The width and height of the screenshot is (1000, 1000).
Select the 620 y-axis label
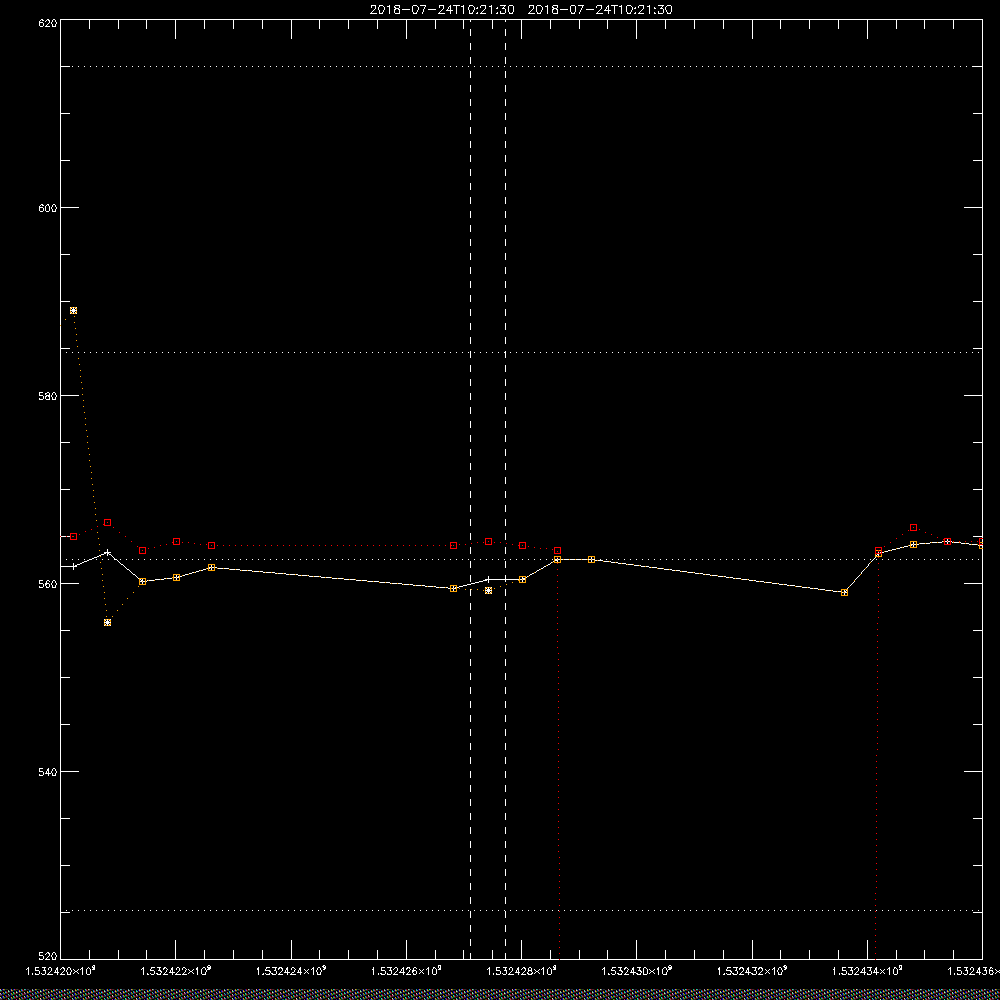click(x=48, y=22)
